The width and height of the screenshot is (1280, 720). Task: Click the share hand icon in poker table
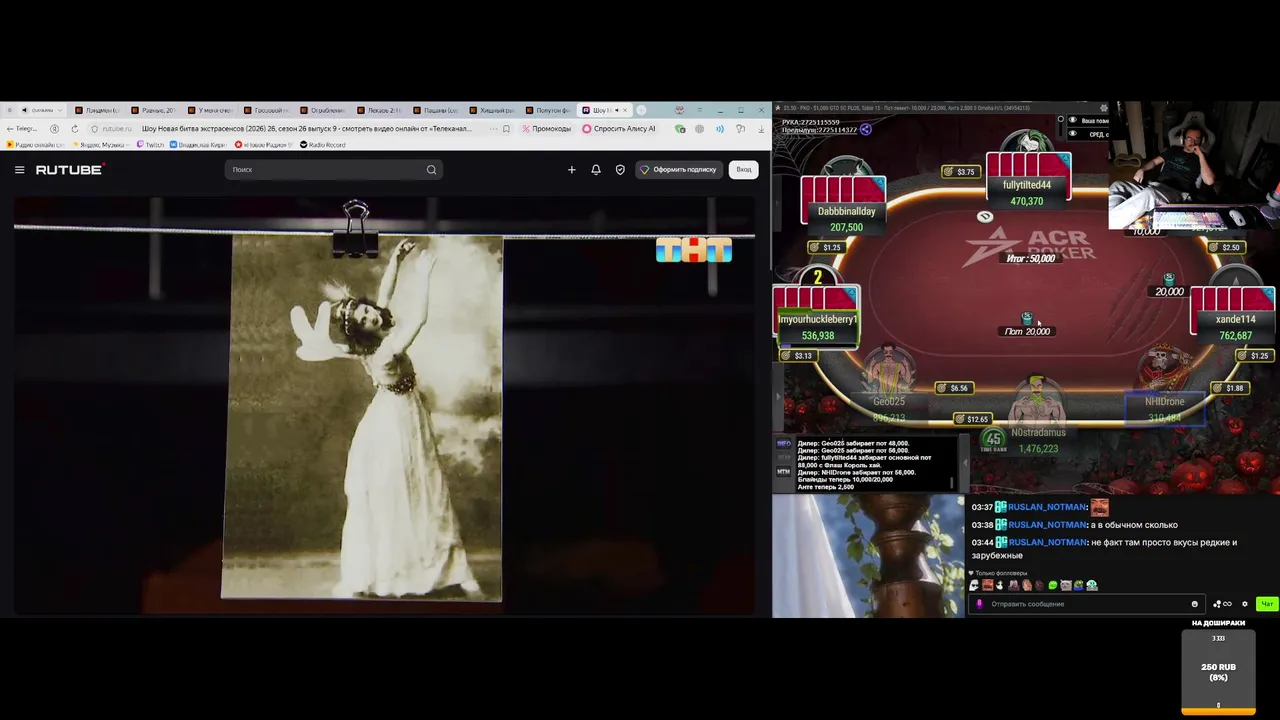[x=866, y=129]
